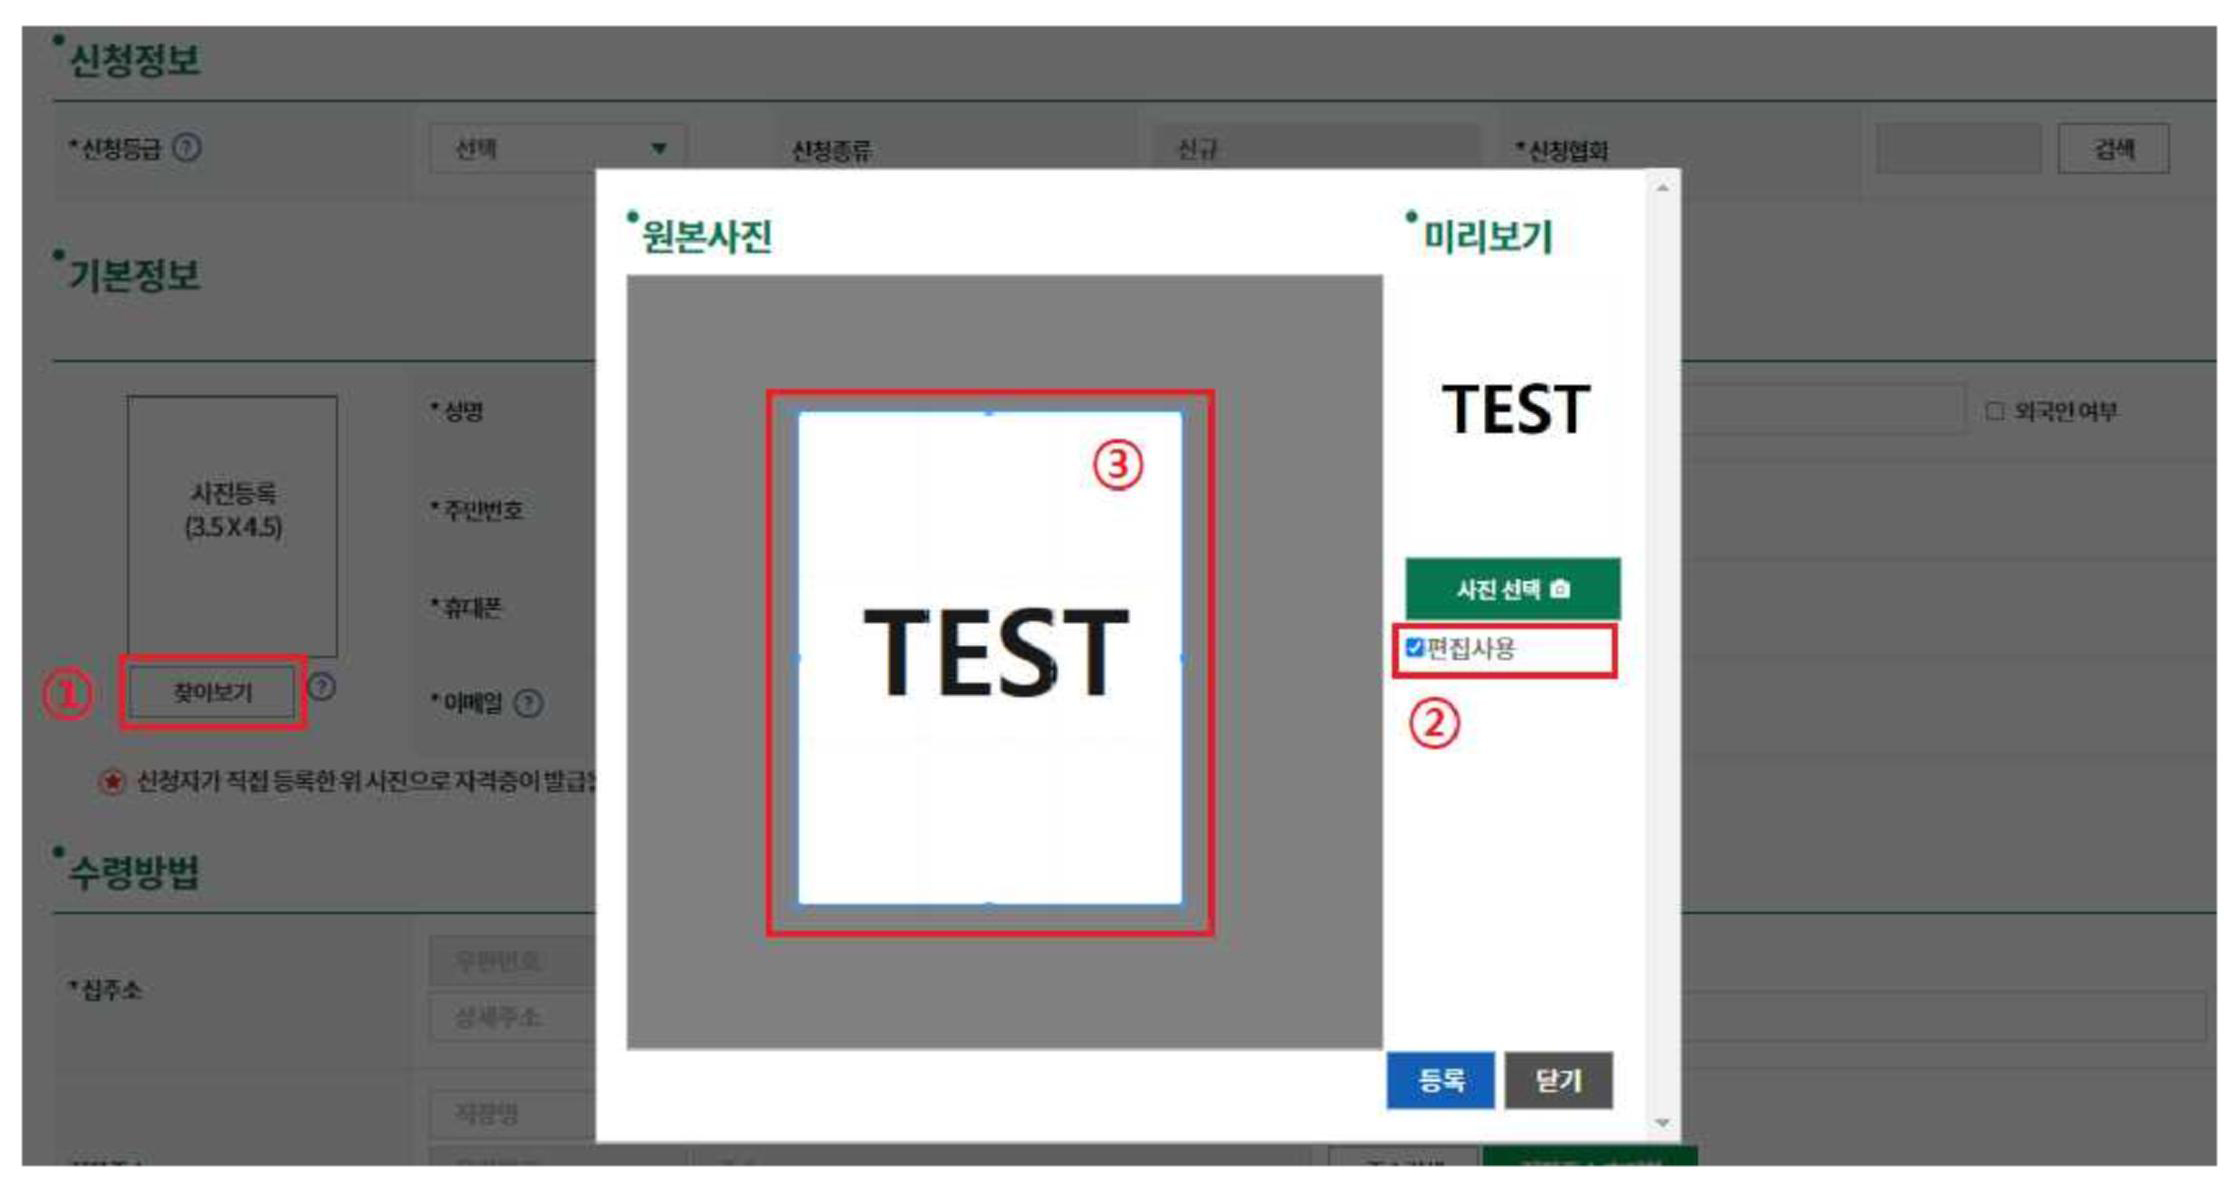The height and width of the screenshot is (1192, 2240).
Task: Click the 우편번호 input field
Action: 513,961
